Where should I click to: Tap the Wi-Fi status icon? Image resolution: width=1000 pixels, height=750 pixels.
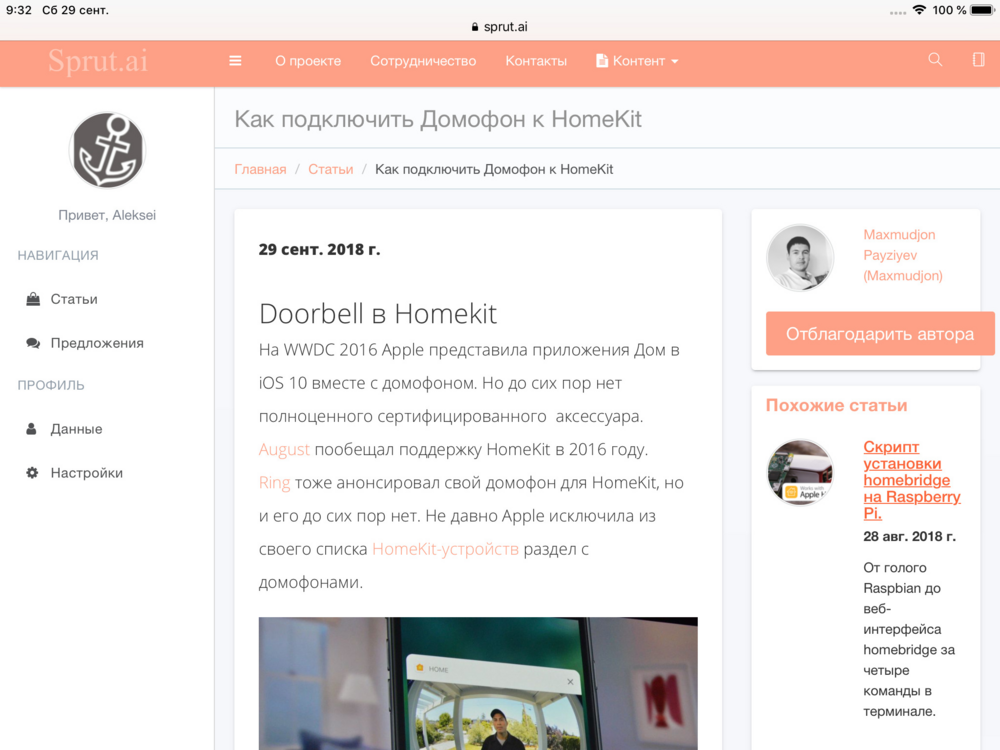pos(919,10)
